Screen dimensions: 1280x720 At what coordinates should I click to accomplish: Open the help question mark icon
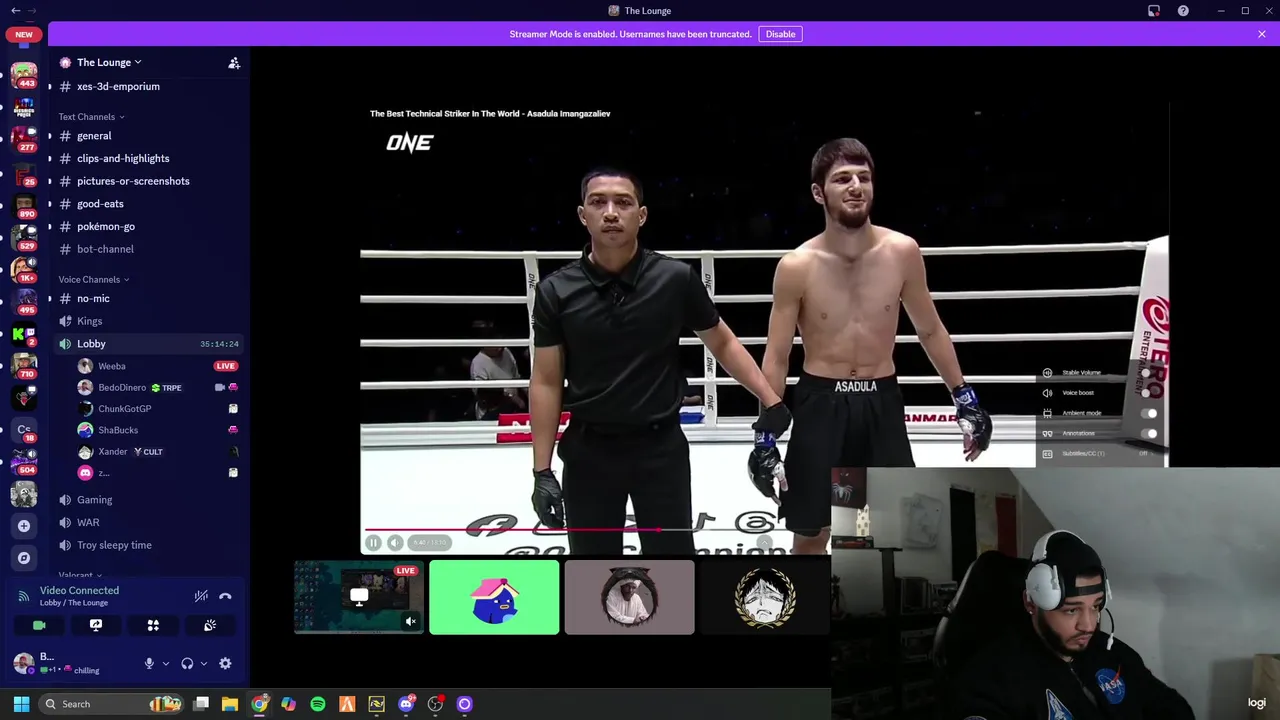point(1183,11)
